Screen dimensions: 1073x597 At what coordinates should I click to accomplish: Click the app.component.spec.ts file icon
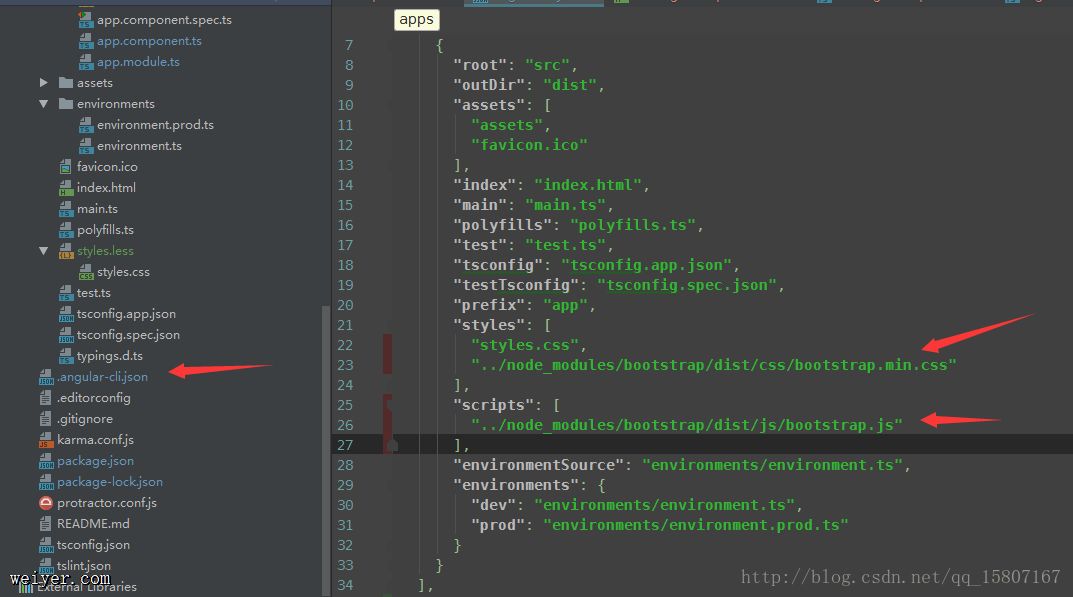click(x=86, y=20)
